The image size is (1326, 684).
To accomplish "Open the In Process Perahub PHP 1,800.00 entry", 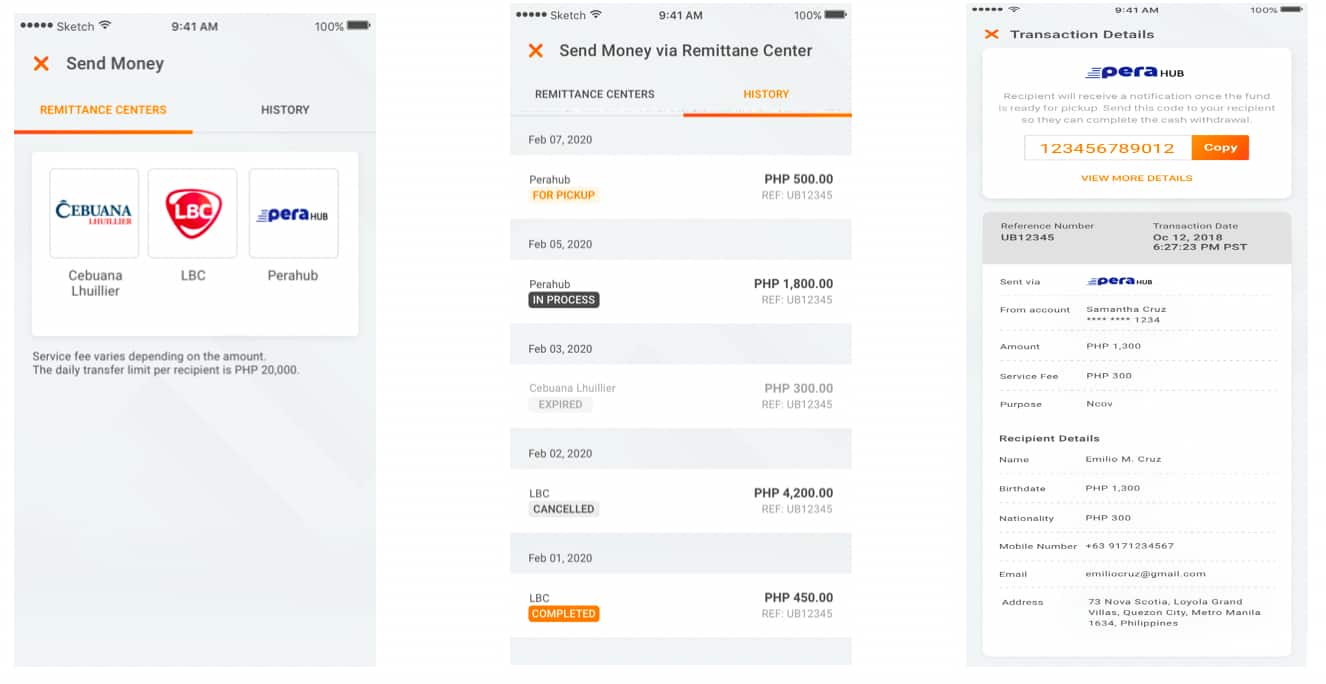I will pos(681,292).
